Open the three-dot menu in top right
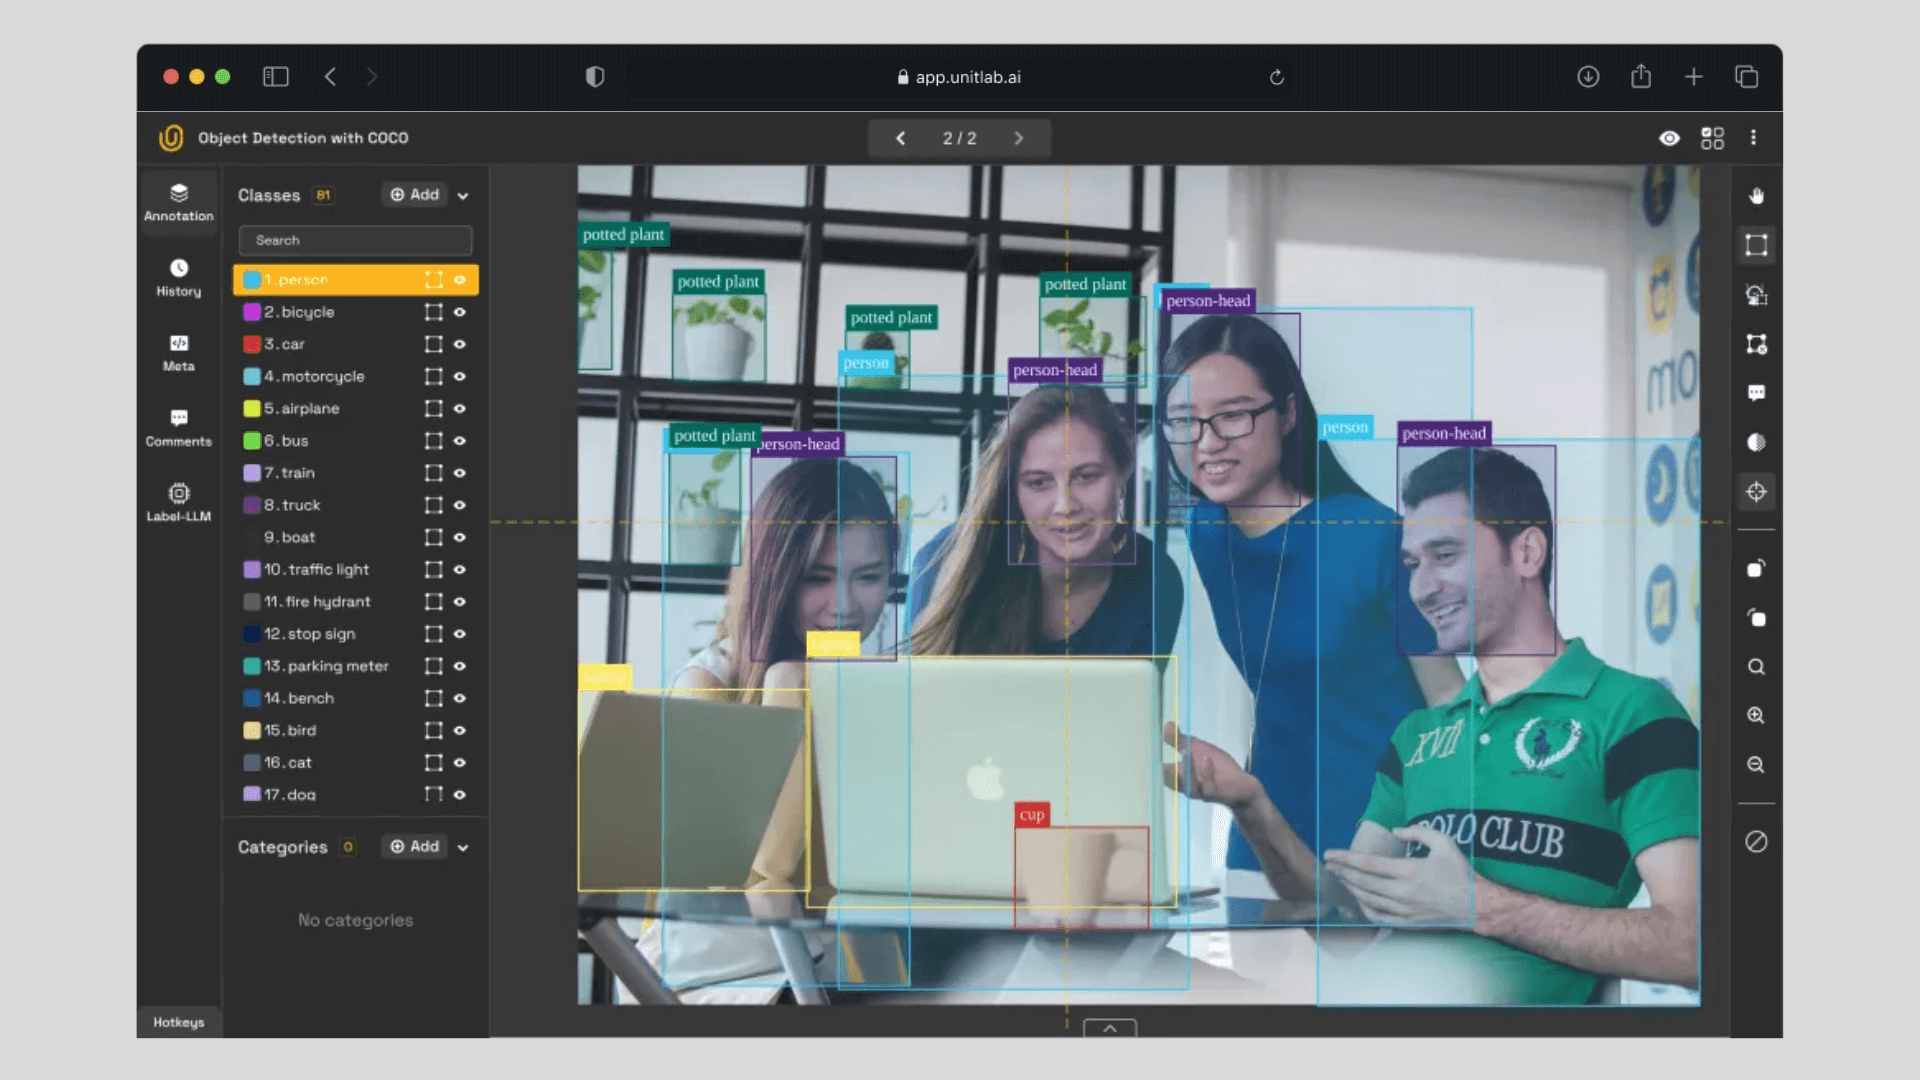Viewport: 1920px width, 1080px height. pos(1753,138)
